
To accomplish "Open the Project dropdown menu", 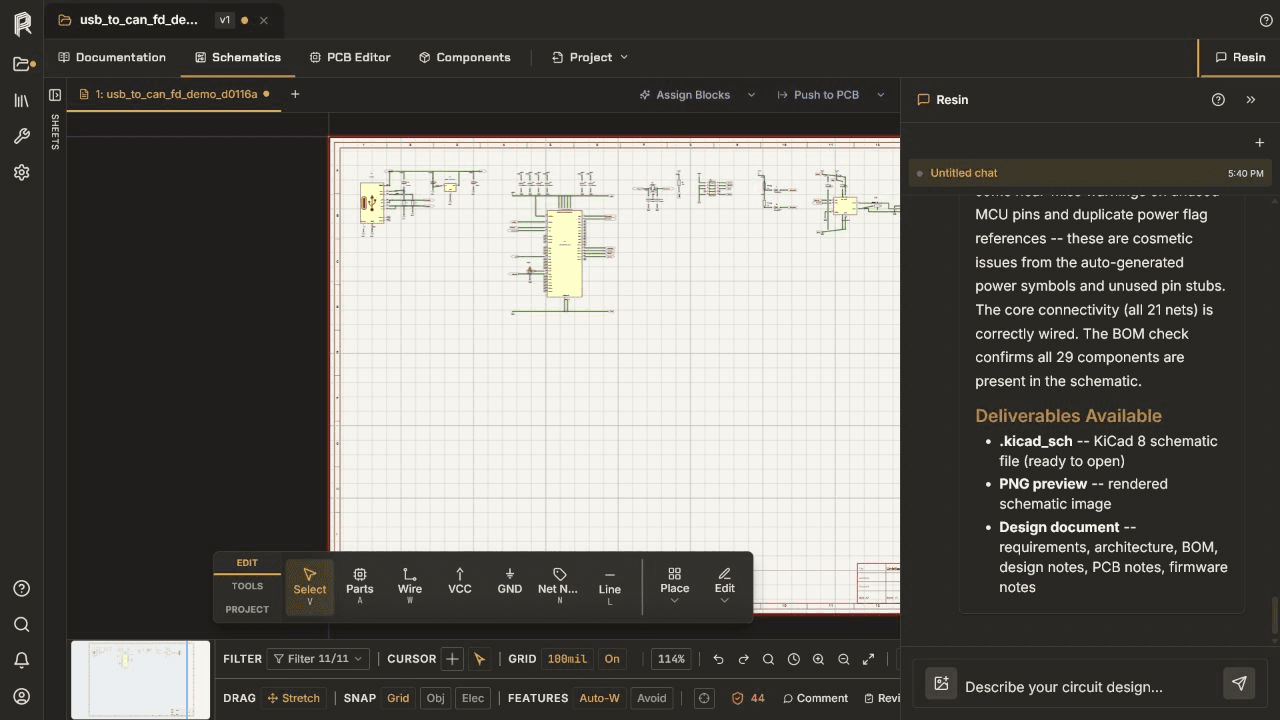I will pyautogui.click(x=590, y=57).
